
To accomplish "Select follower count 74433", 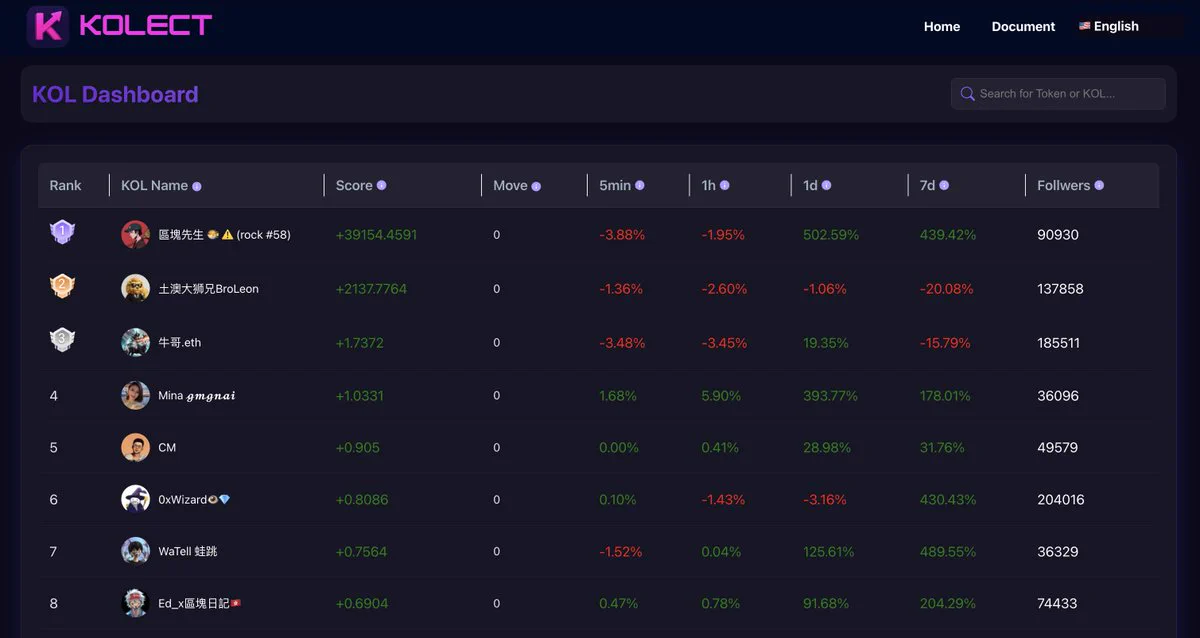I will coord(1057,603).
